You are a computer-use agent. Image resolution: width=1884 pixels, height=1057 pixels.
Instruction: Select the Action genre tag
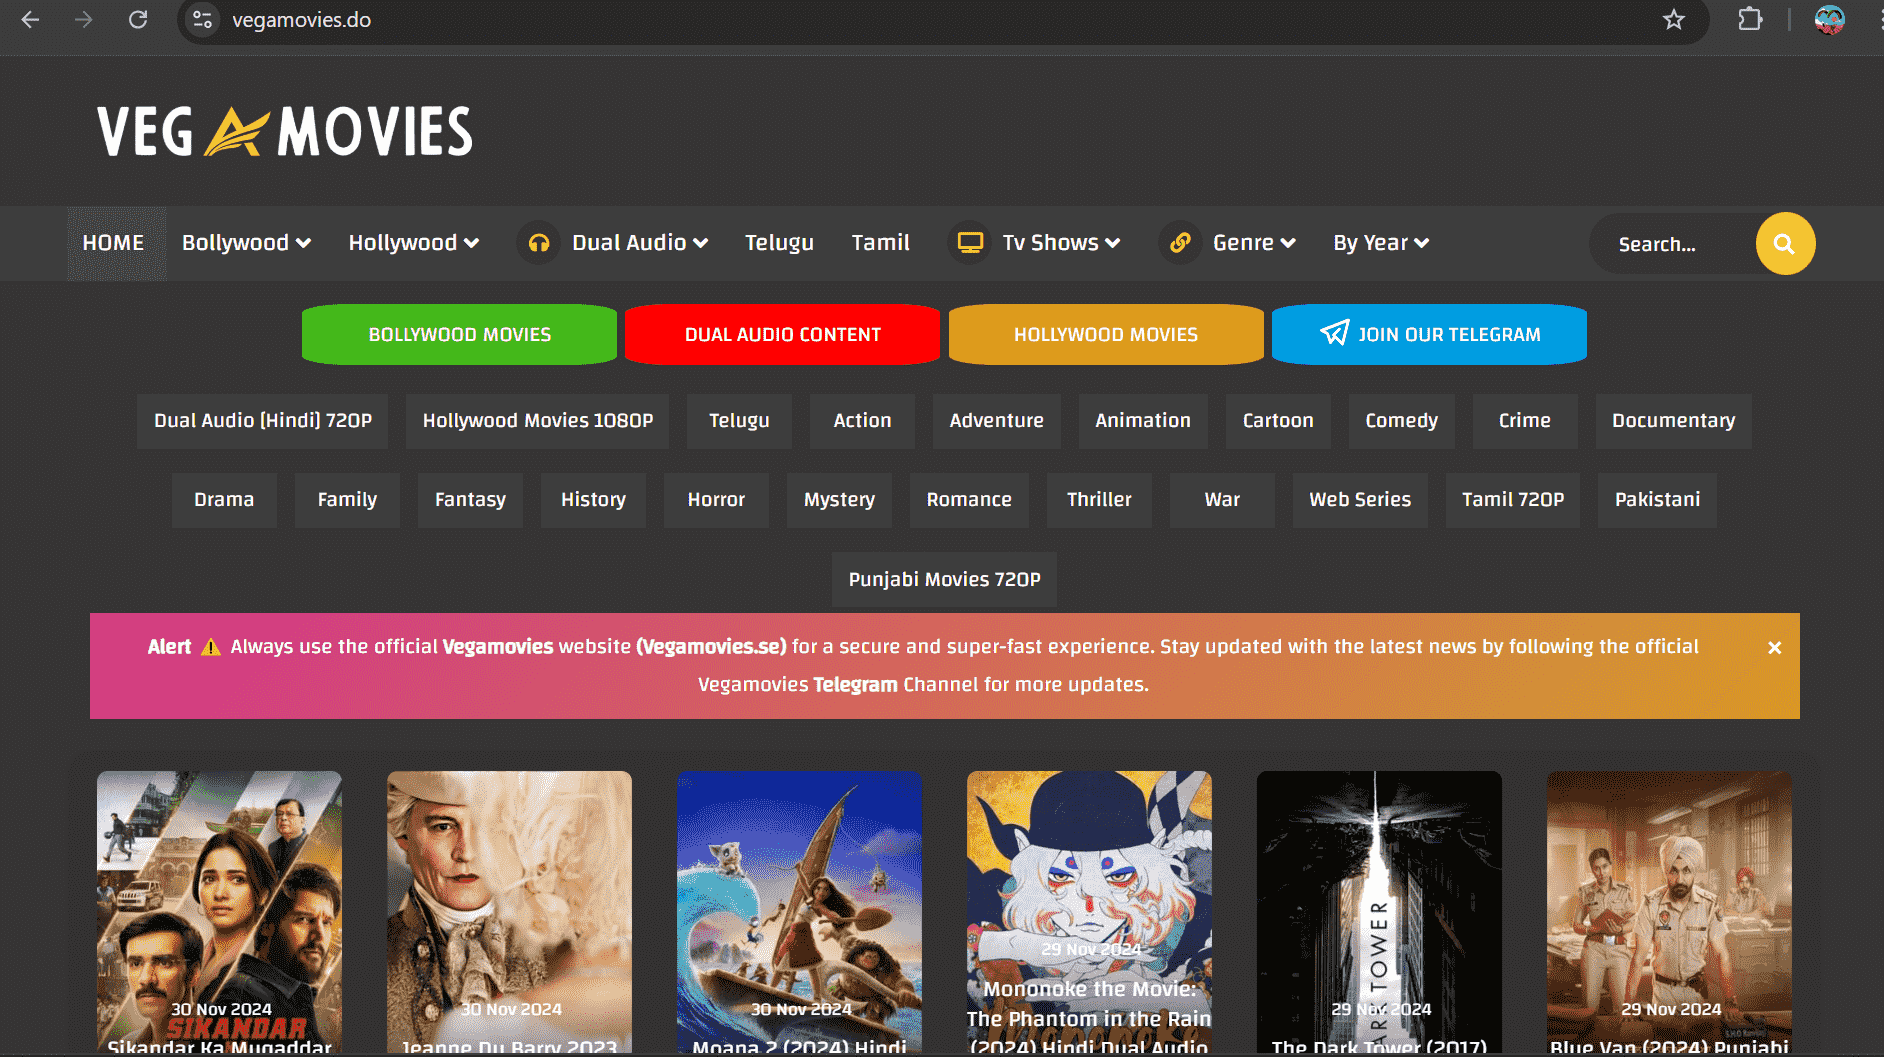tap(862, 421)
